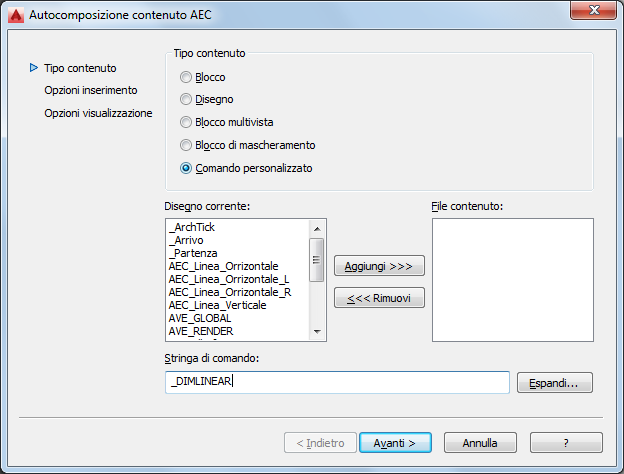This screenshot has height=474, width=624.
Task: Select Blocco di mascheramento radio button
Action: pos(186,145)
